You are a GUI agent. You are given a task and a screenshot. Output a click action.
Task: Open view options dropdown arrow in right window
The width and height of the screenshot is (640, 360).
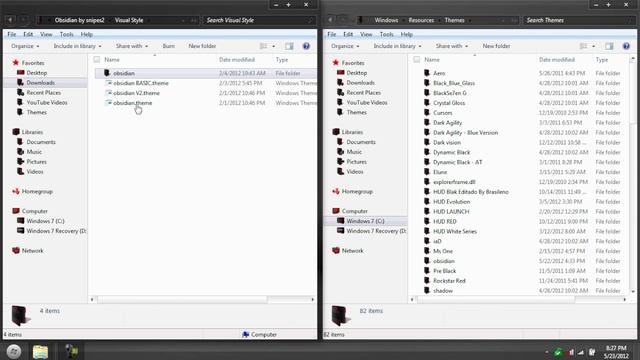coord(593,46)
